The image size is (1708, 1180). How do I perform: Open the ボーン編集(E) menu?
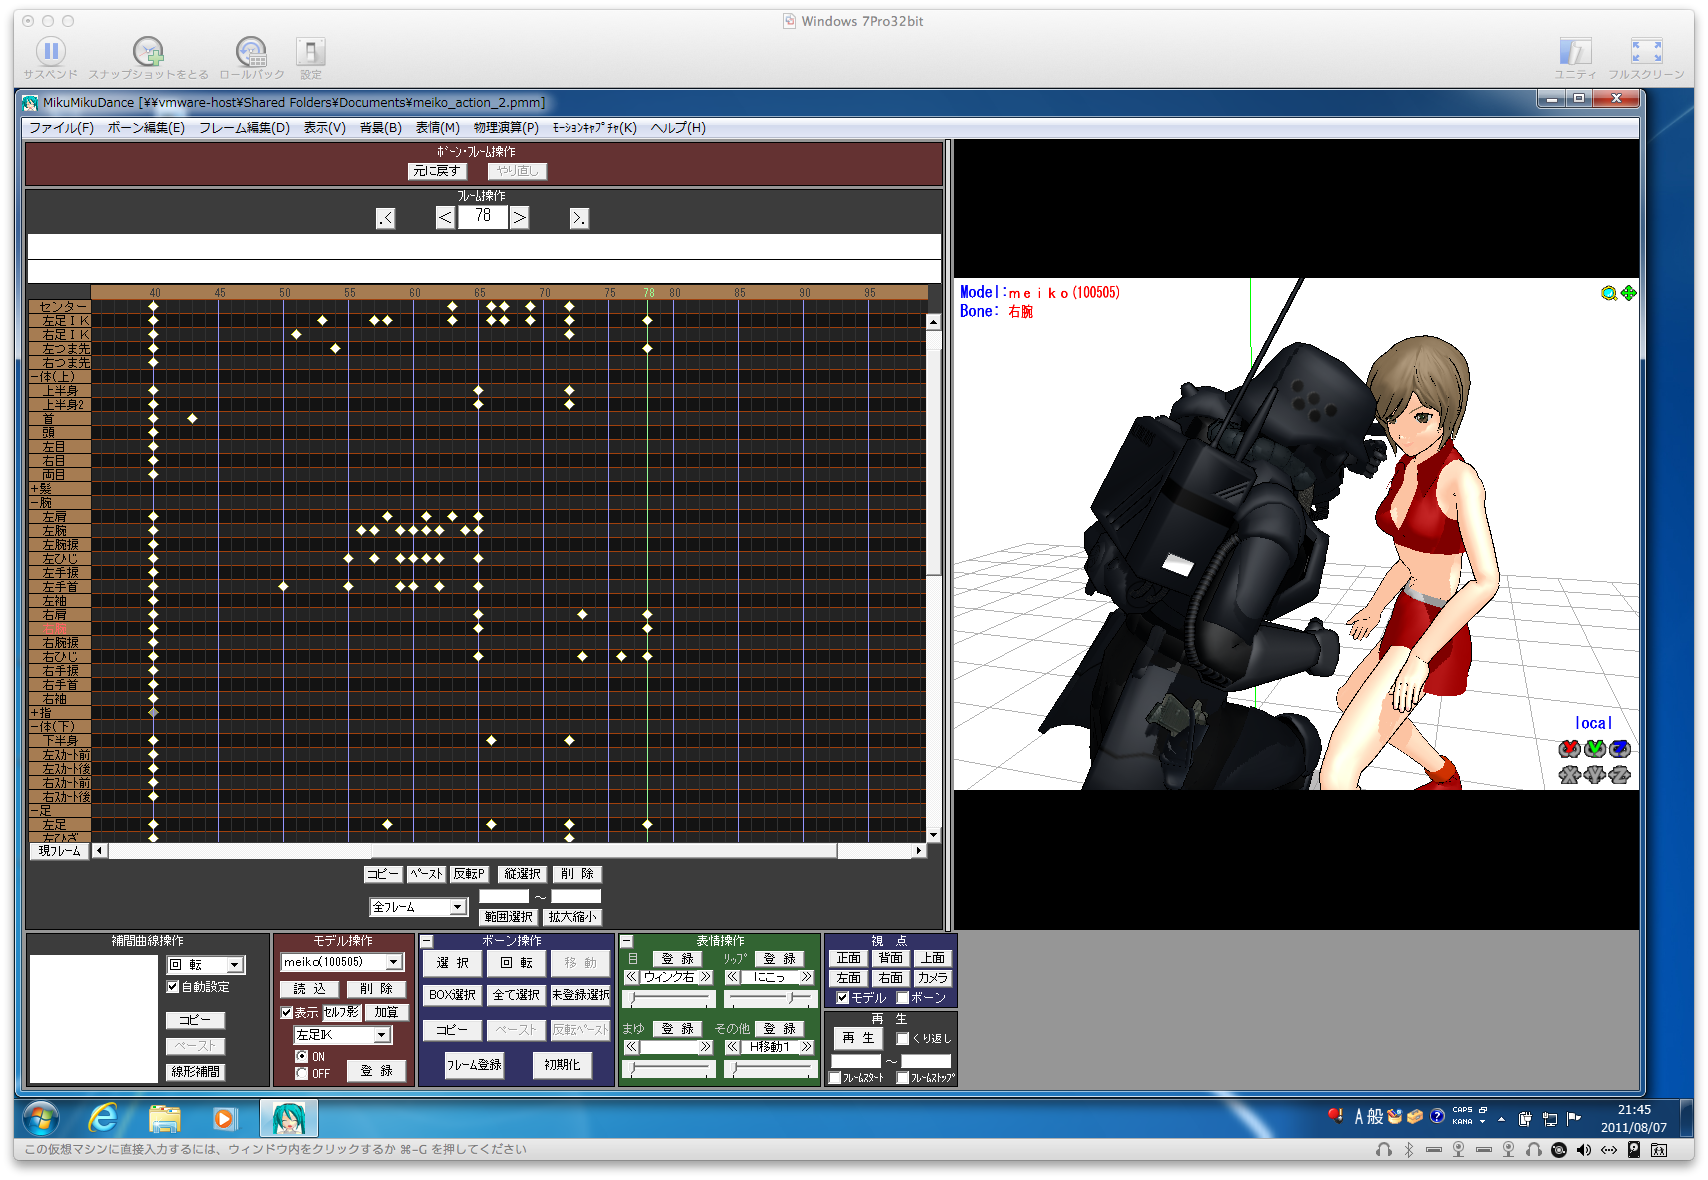pos(146,128)
